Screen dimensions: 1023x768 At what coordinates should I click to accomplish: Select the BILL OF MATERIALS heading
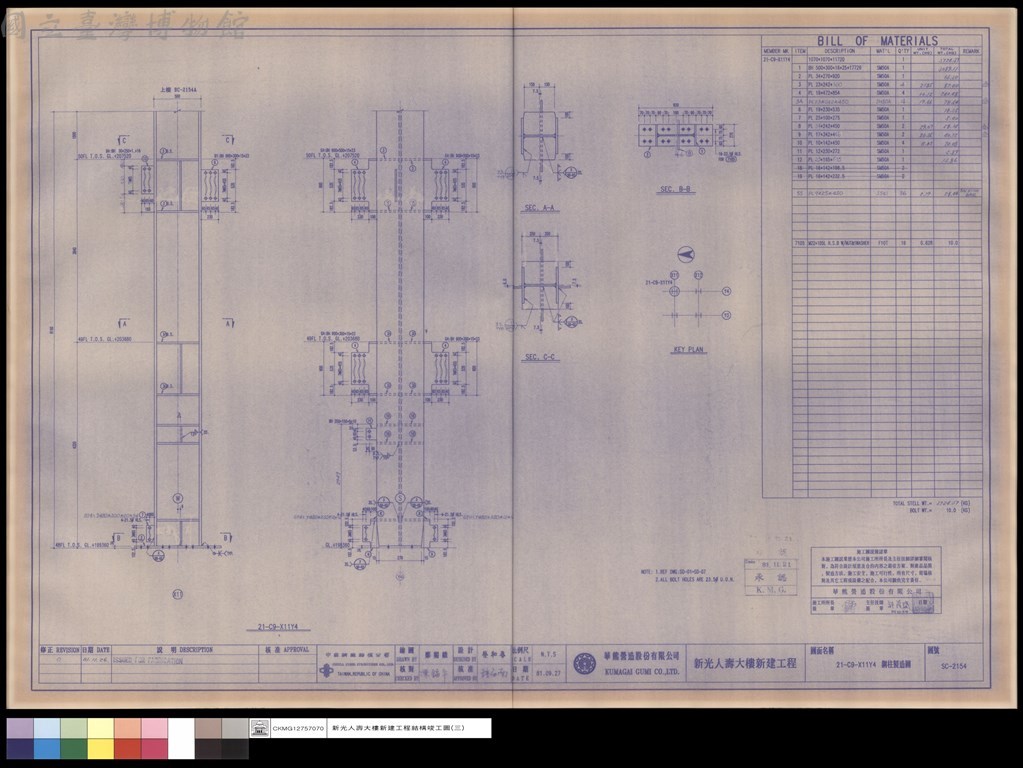point(877,40)
